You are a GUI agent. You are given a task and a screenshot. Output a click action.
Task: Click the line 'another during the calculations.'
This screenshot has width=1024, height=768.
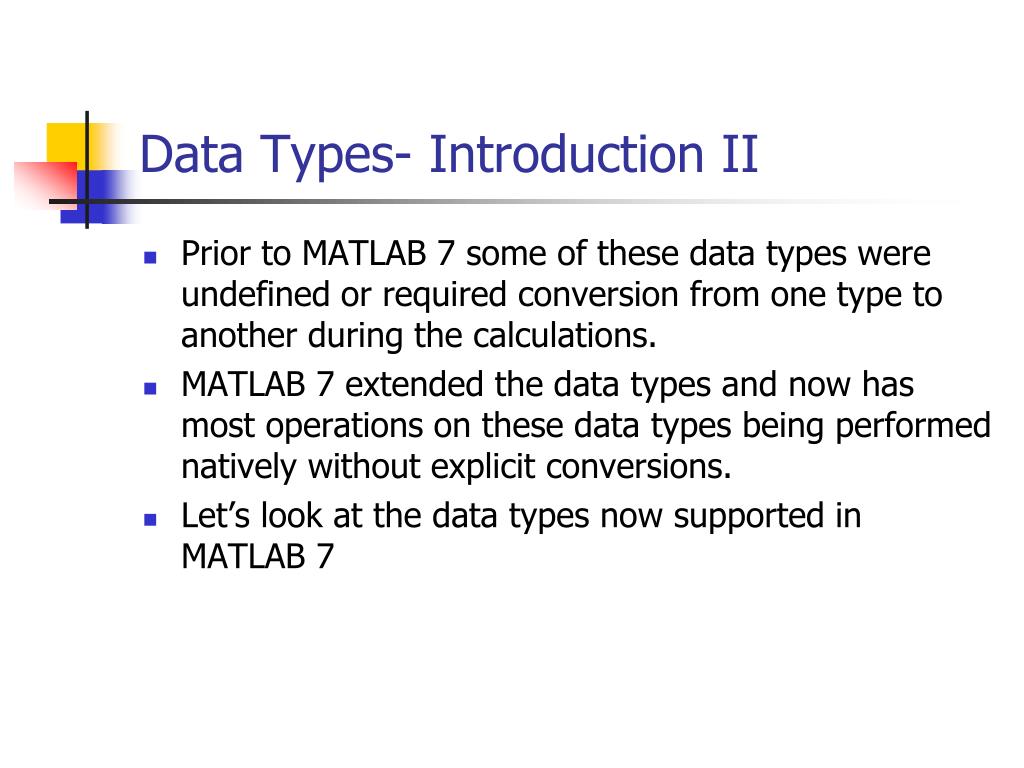tap(419, 336)
